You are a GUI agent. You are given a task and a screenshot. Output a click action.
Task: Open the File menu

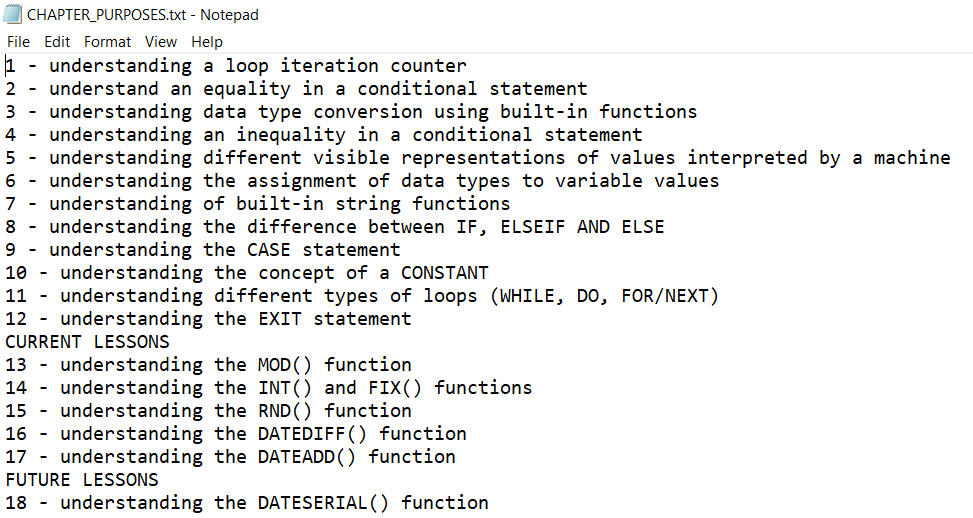click(18, 42)
